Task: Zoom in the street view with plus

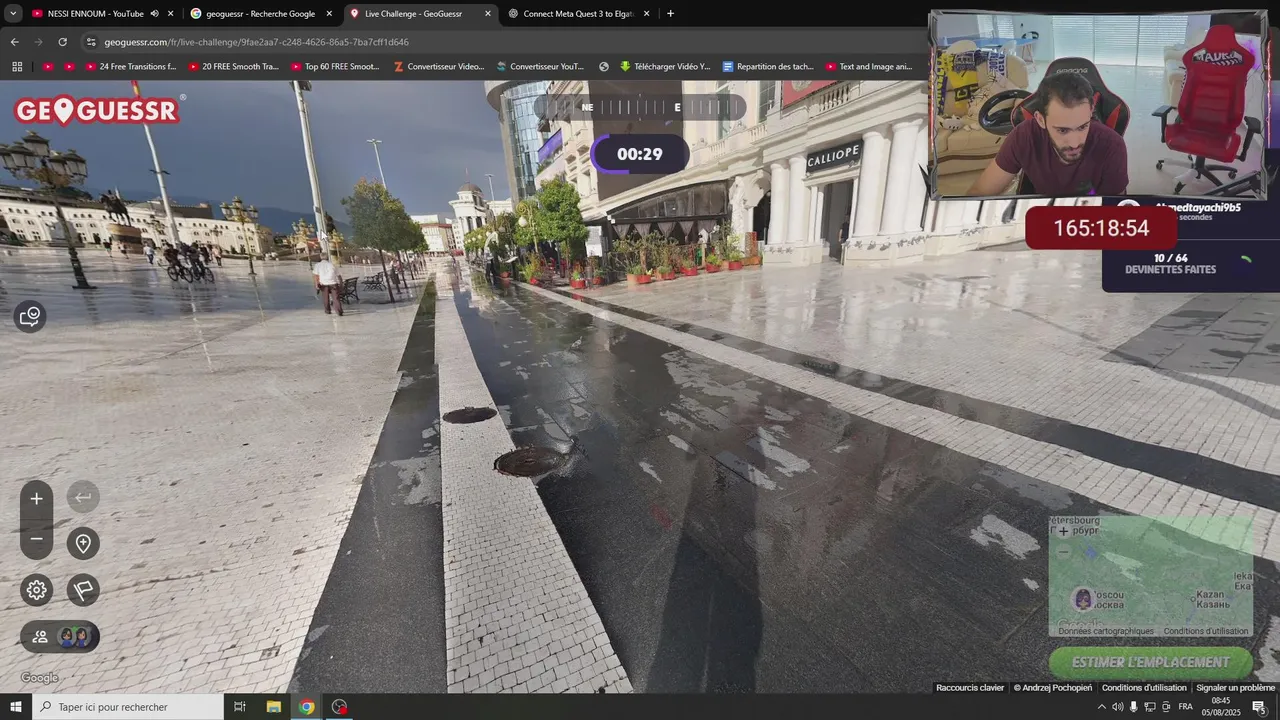Action: pyautogui.click(x=36, y=498)
